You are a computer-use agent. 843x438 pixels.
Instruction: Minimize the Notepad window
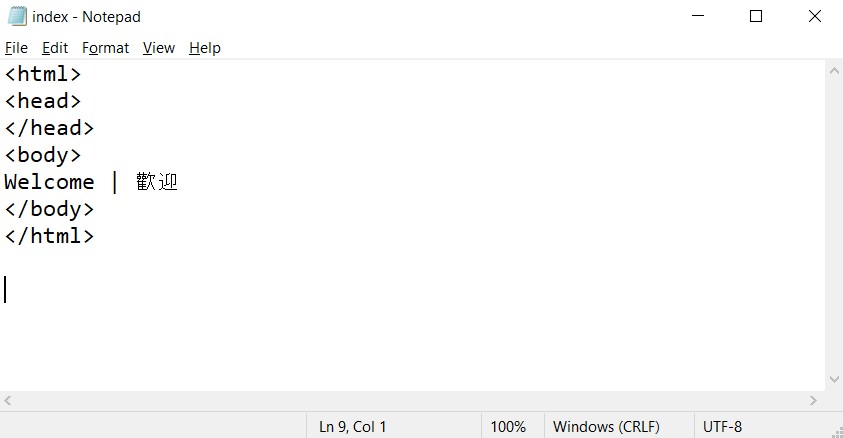coord(698,16)
